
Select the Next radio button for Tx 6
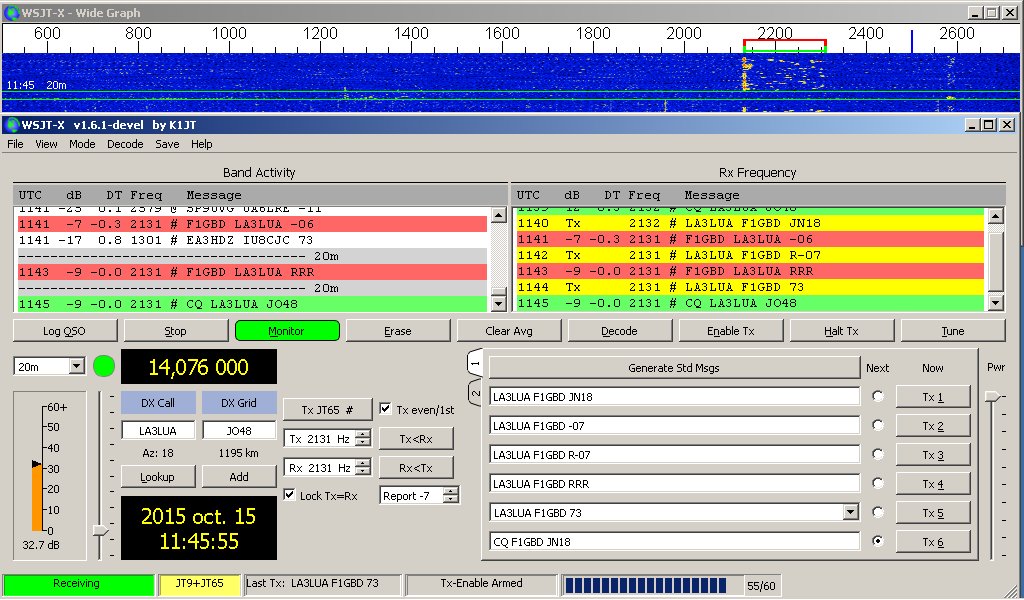(x=878, y=541)
